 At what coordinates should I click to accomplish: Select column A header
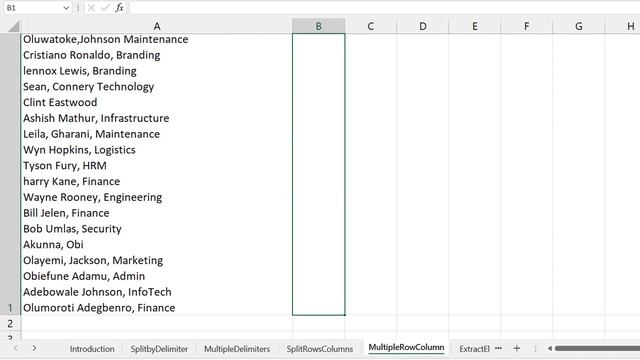157,26
